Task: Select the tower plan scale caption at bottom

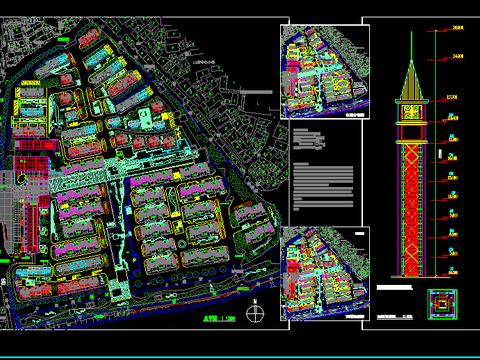Action: 395,317
